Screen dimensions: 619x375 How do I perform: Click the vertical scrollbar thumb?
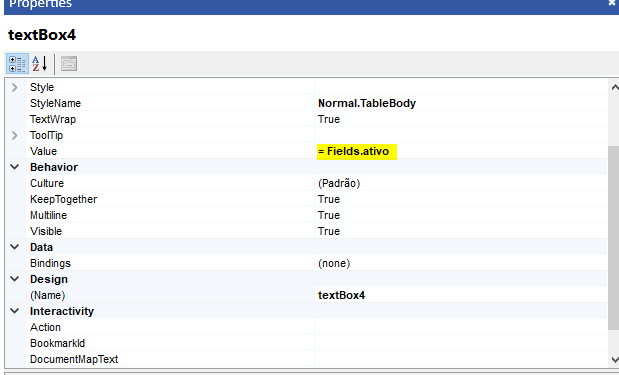pyautogui.click(x=614, y=237)
